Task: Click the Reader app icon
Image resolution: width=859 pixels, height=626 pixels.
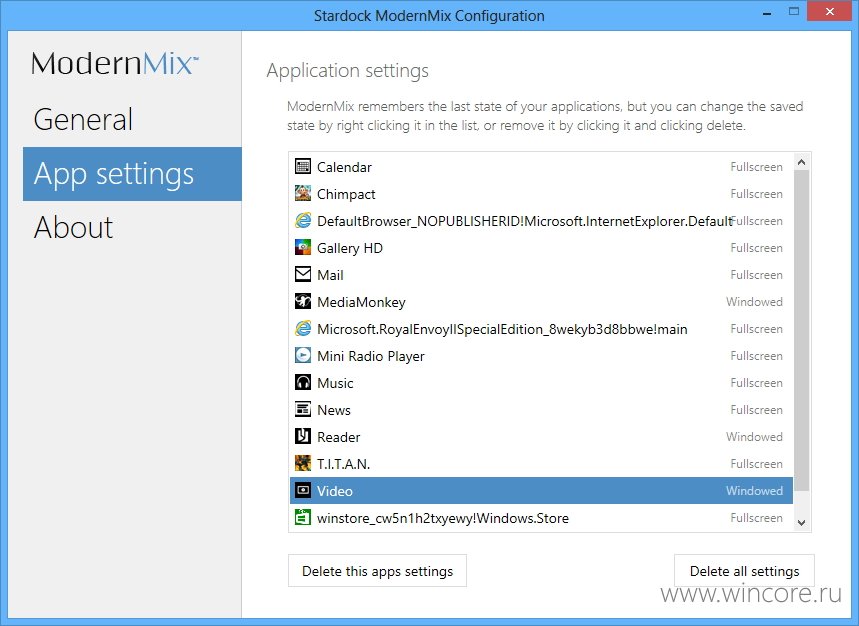Action: [303, 437]
